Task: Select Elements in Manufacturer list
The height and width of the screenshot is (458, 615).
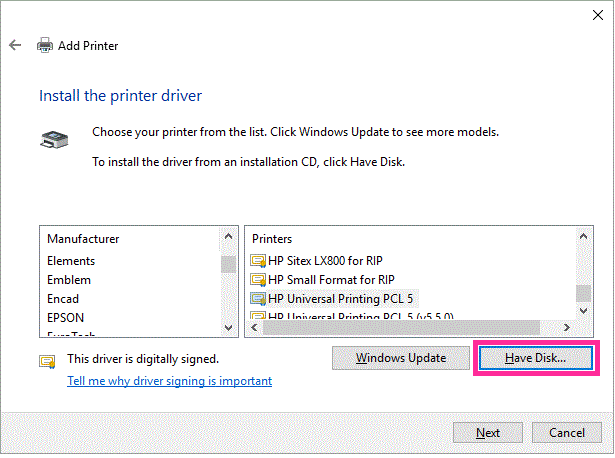Action: 71,261
